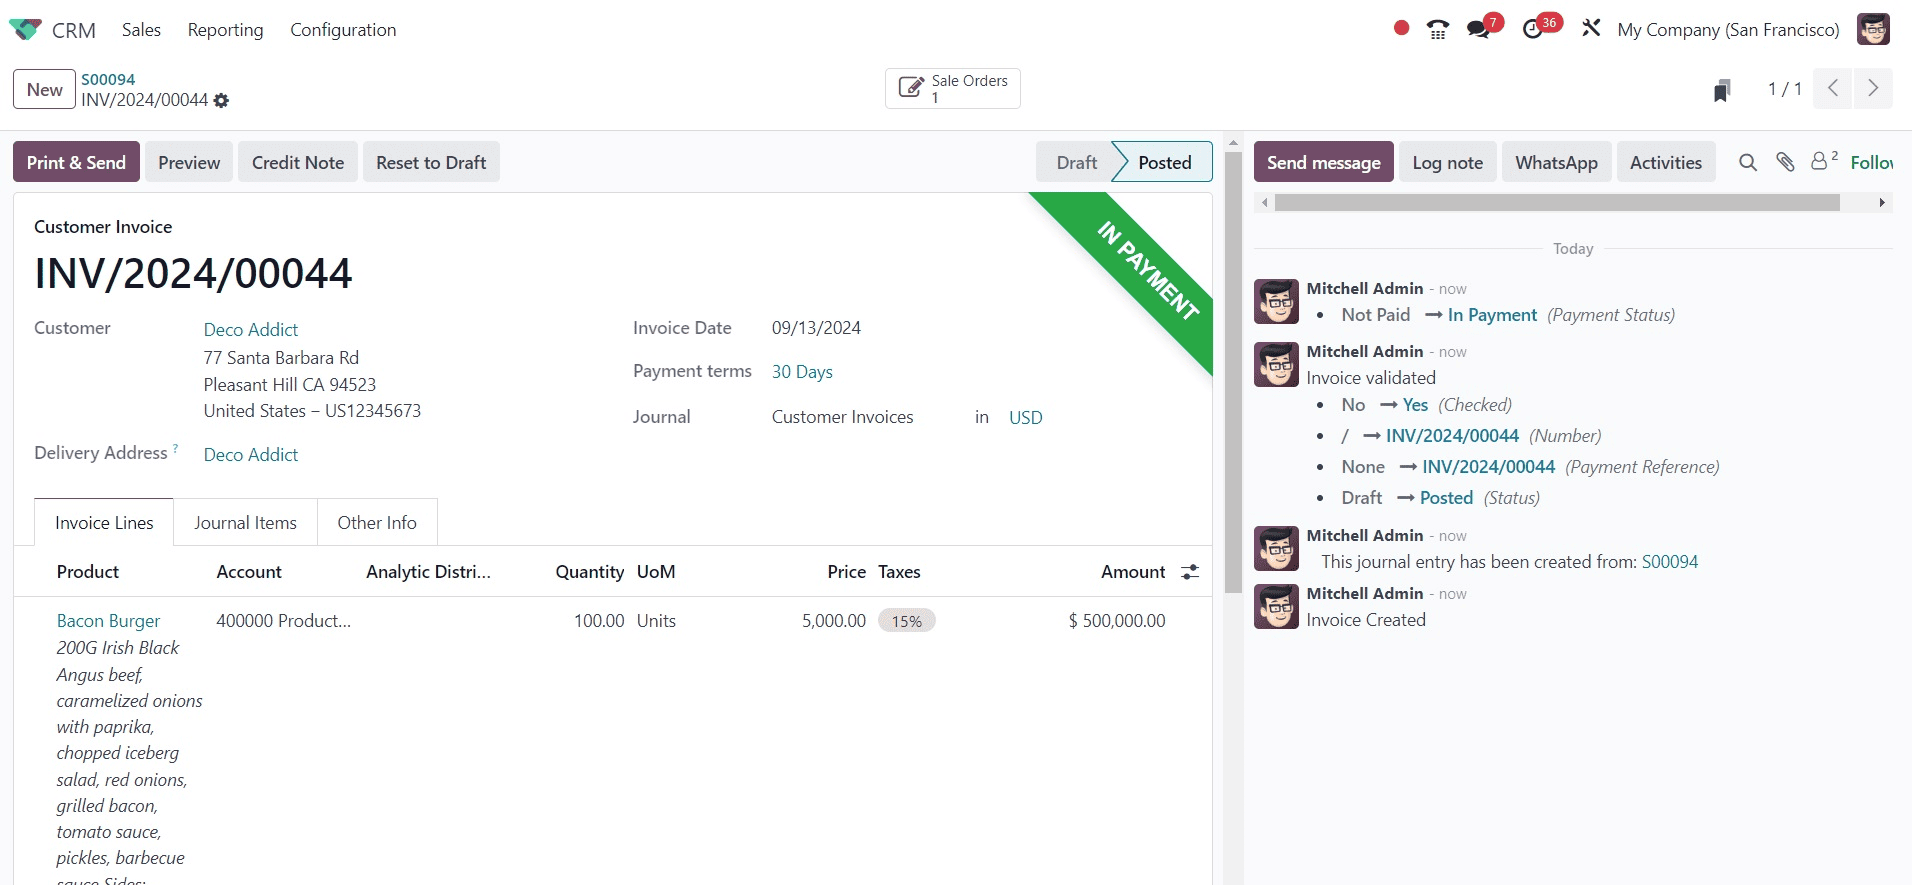Open the activities clock icon
The height and width of the screenshot is (885, 1912).
coord(1533,29)
